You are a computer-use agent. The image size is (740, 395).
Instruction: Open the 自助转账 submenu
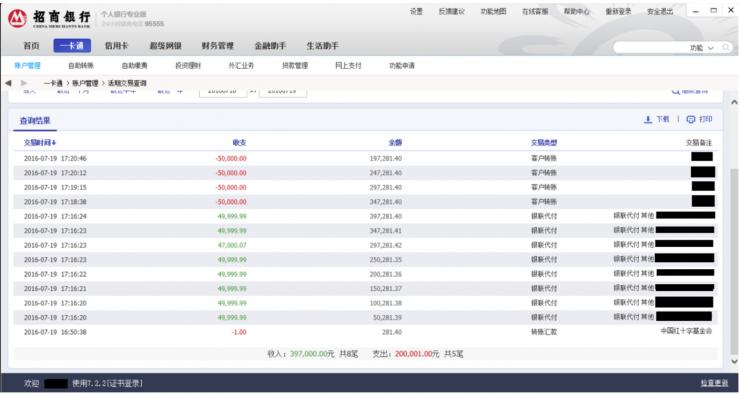(x=81, y=66)
